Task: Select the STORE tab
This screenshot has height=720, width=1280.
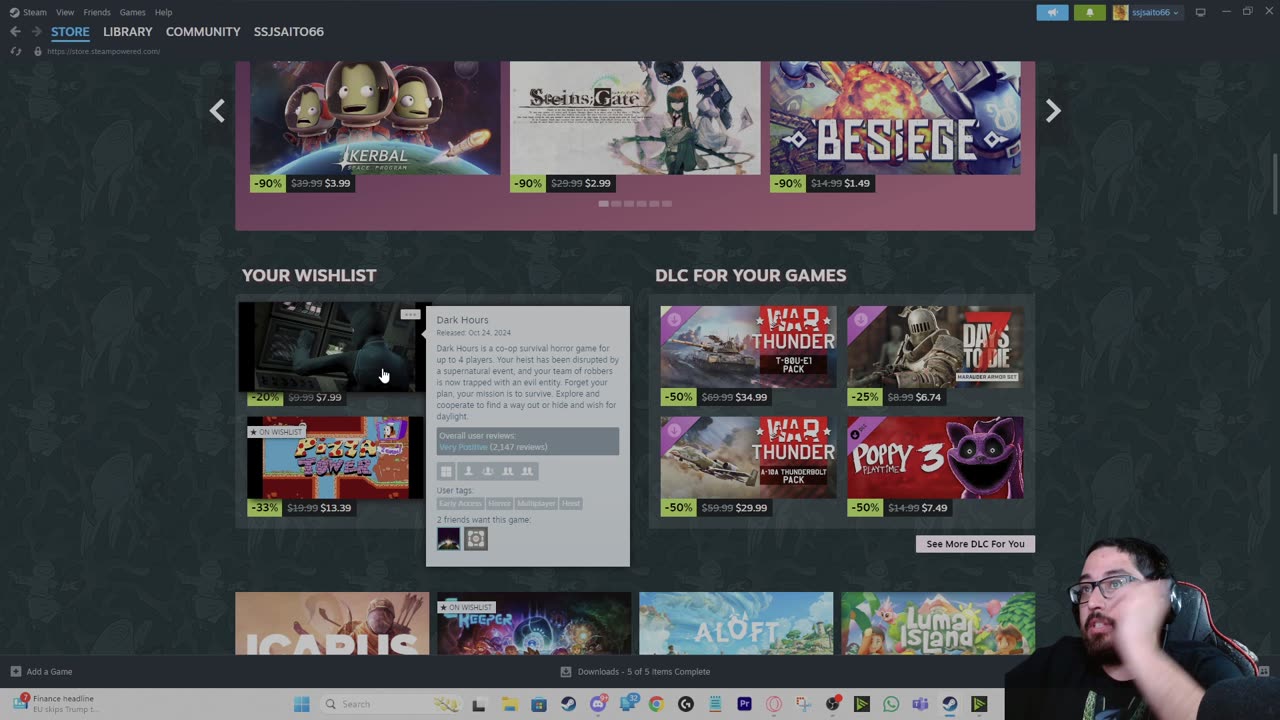Action: point(70,32)
